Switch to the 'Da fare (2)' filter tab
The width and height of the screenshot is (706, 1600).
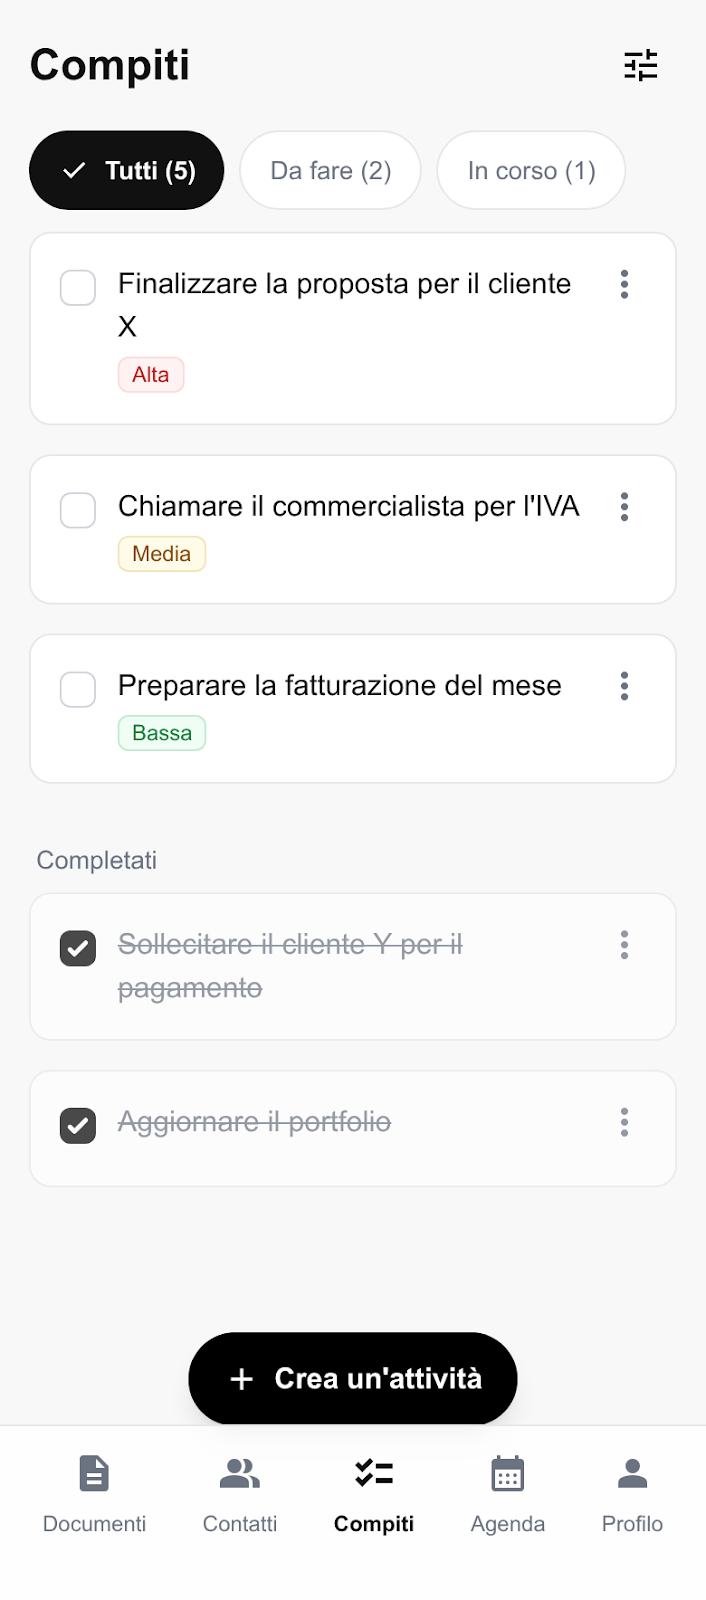click(330, 170)
